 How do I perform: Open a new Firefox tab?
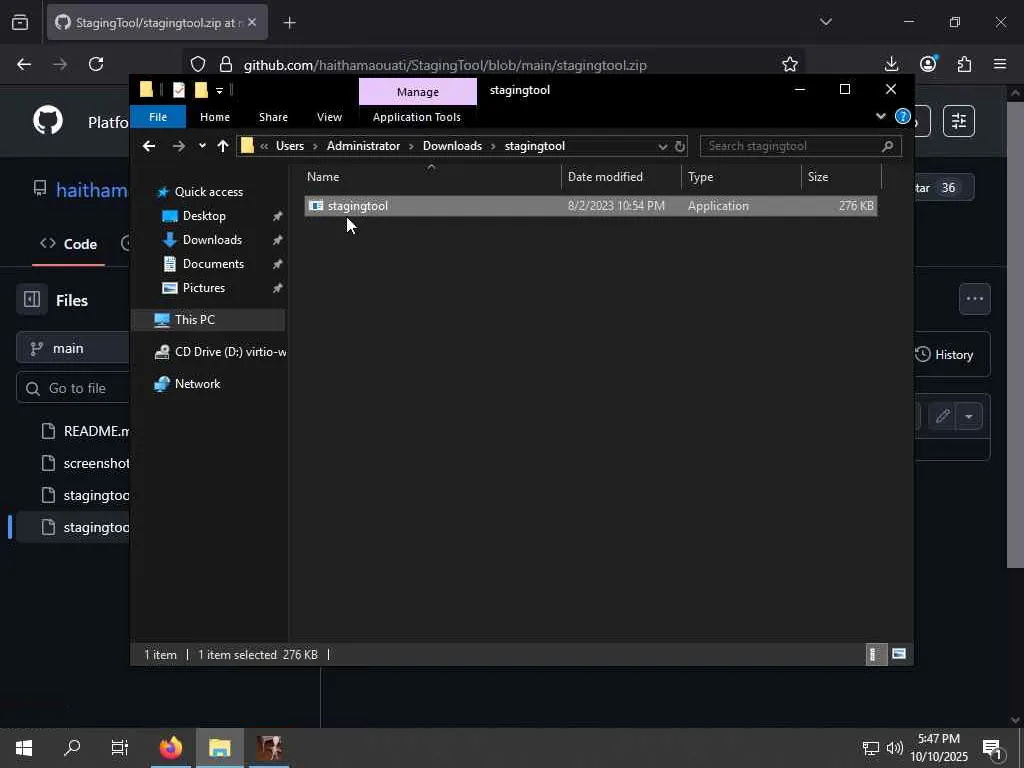coord(290,23)
